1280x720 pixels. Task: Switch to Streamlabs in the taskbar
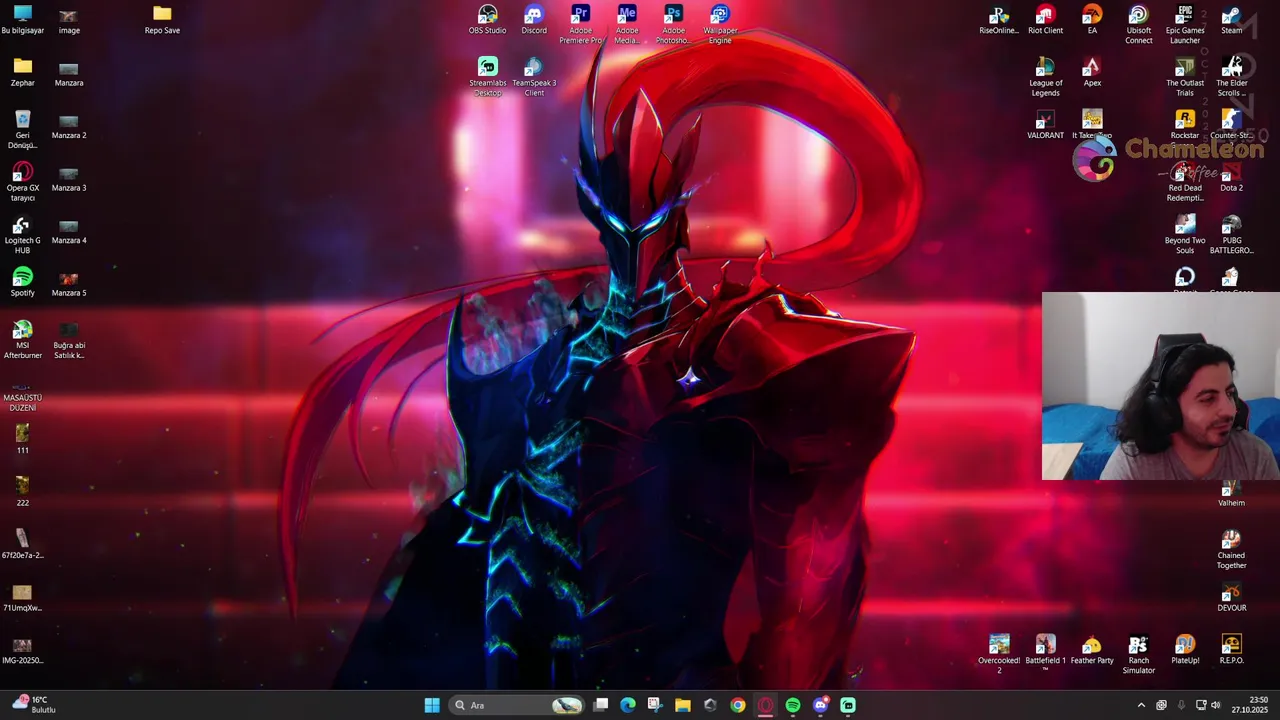click(848, 705)
